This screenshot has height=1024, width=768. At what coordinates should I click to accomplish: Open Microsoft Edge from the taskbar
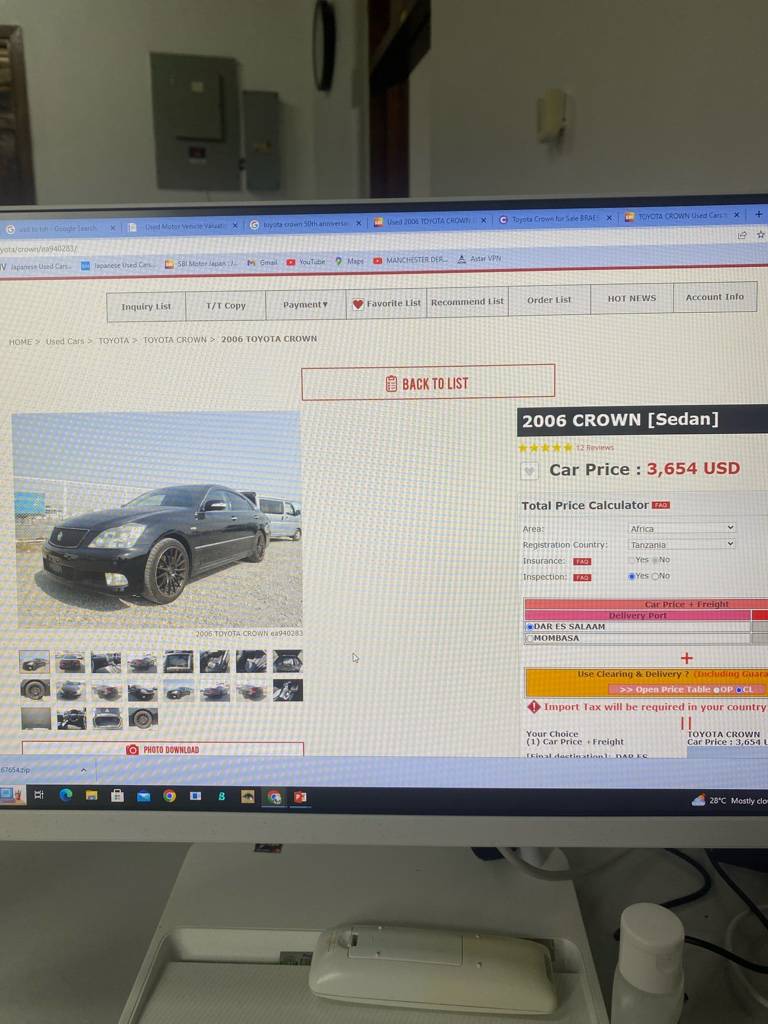click(66, 795)
